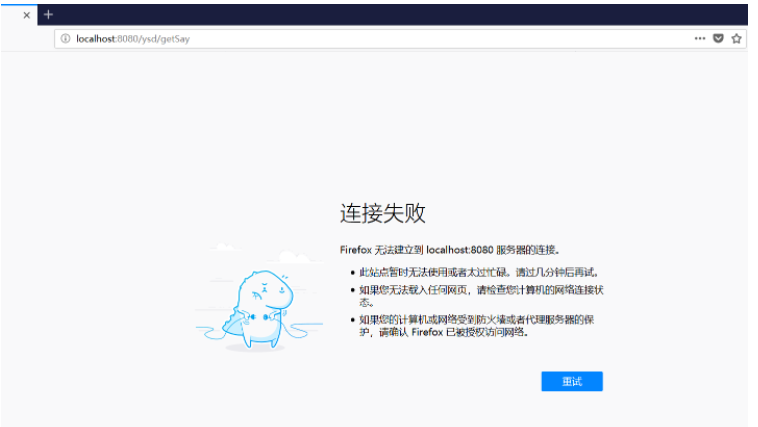
Task: Select bullet text starting 如果您的计算机或网络受到防火墙
Action: pos(477,325)
